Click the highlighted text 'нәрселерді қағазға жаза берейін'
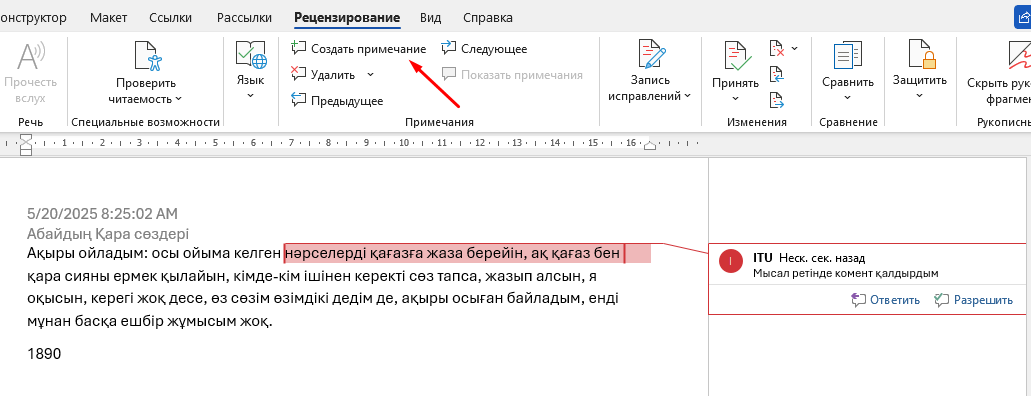This screenshot has height=396, width=1031. [404, 253]
